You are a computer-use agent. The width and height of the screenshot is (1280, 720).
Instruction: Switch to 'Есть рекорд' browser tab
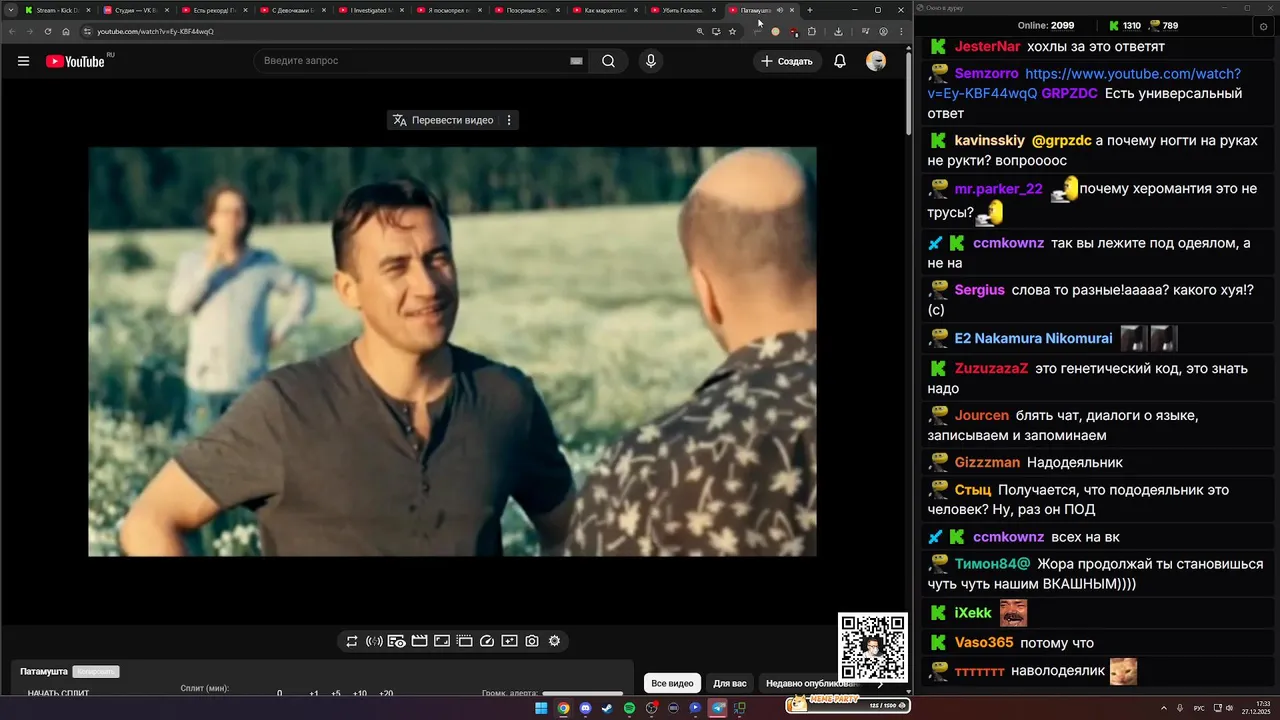[x=214, y=10]
